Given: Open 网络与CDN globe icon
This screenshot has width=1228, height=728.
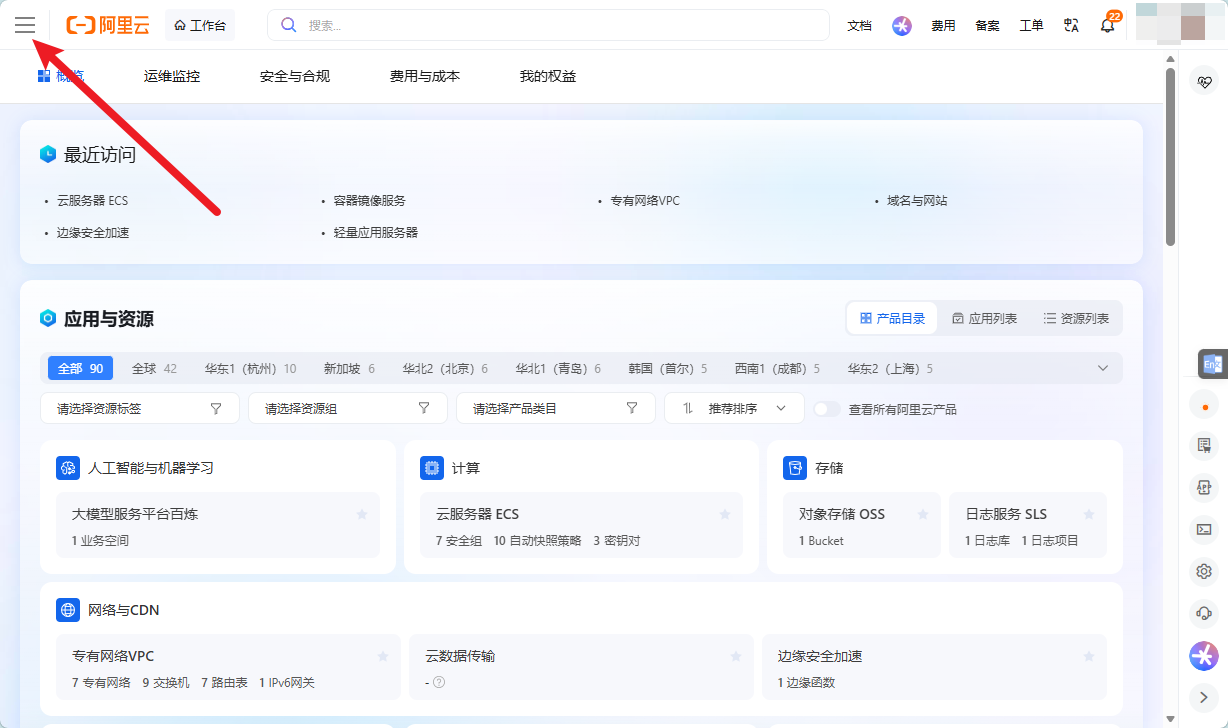Looking at the screenshot, I should 68,610.
